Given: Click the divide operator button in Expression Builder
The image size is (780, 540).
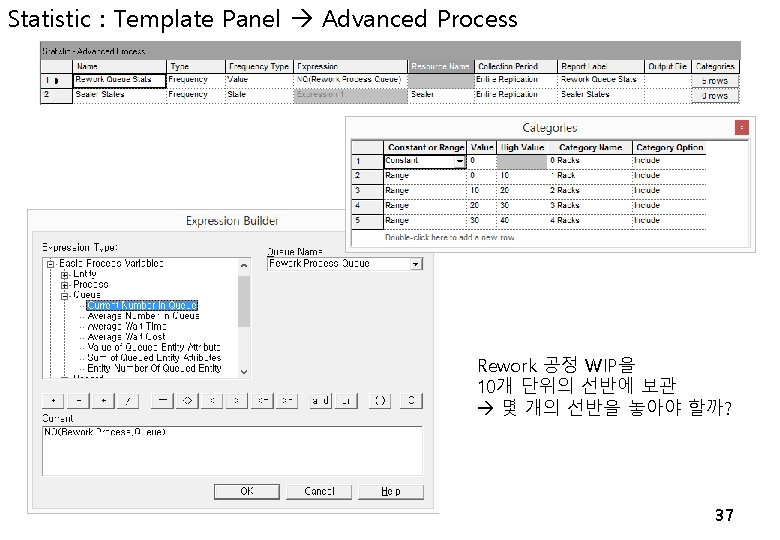Looking at the screenshot, I should [128, 401].
